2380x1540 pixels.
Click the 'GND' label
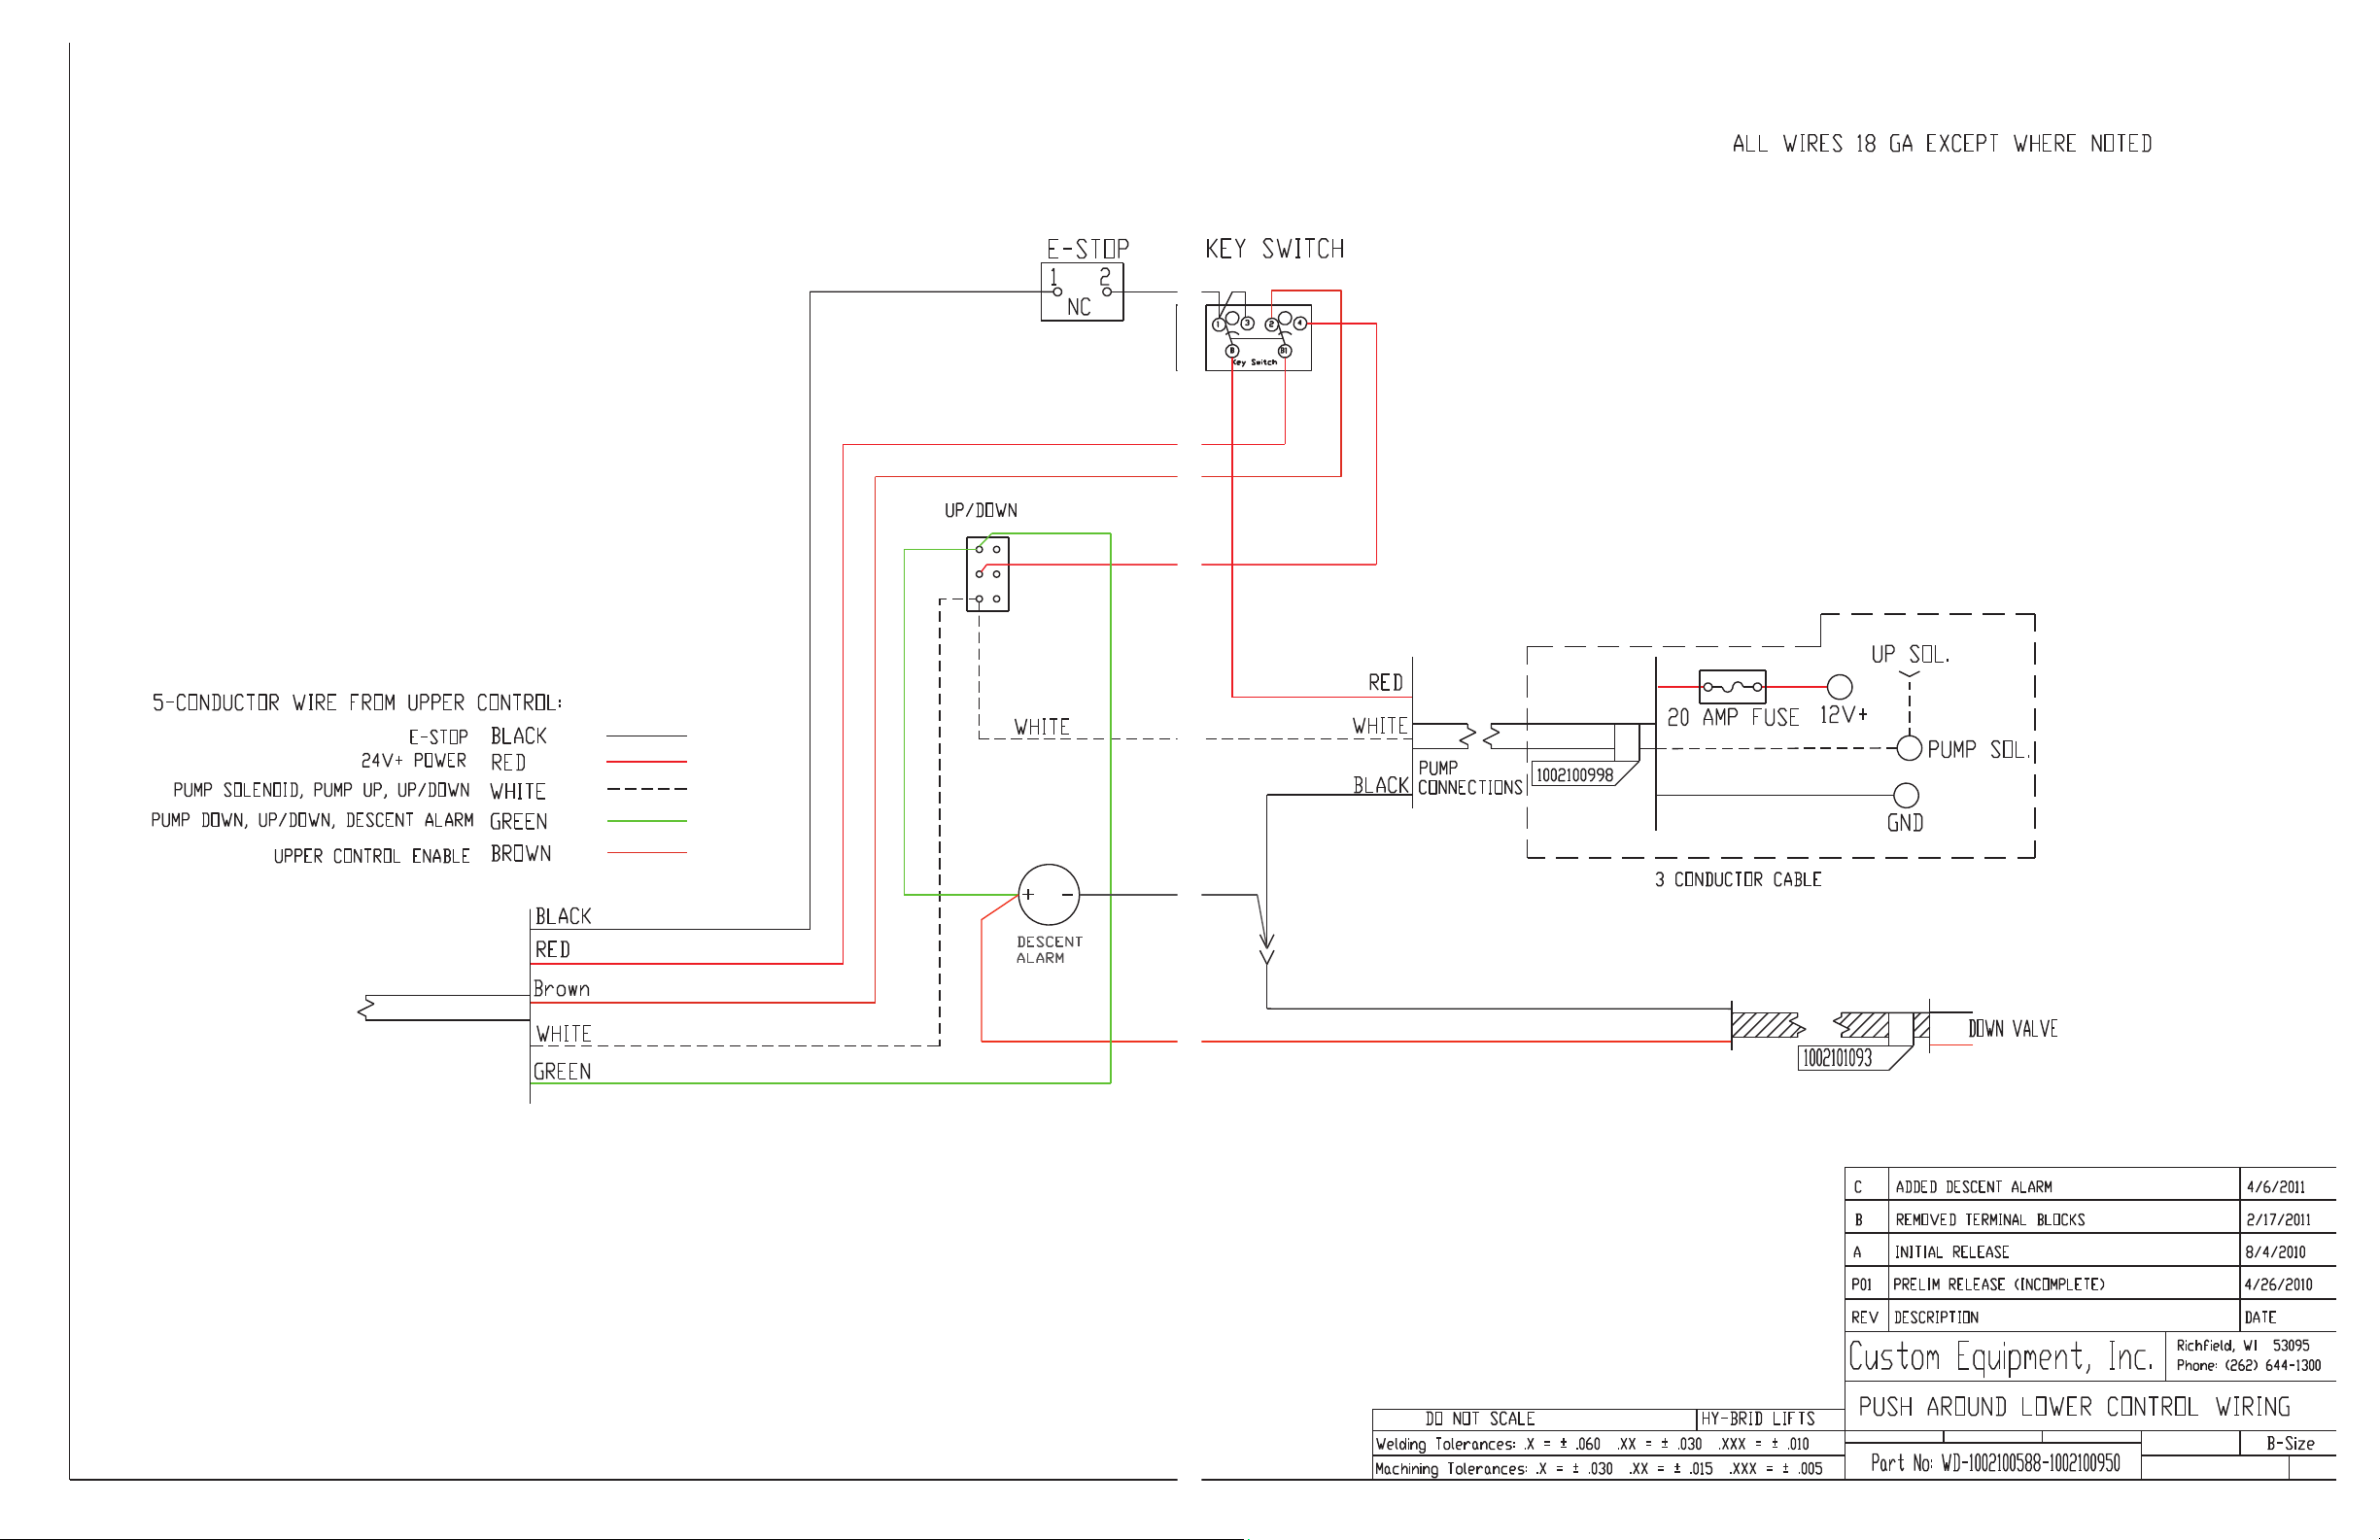coord(1905,822)
